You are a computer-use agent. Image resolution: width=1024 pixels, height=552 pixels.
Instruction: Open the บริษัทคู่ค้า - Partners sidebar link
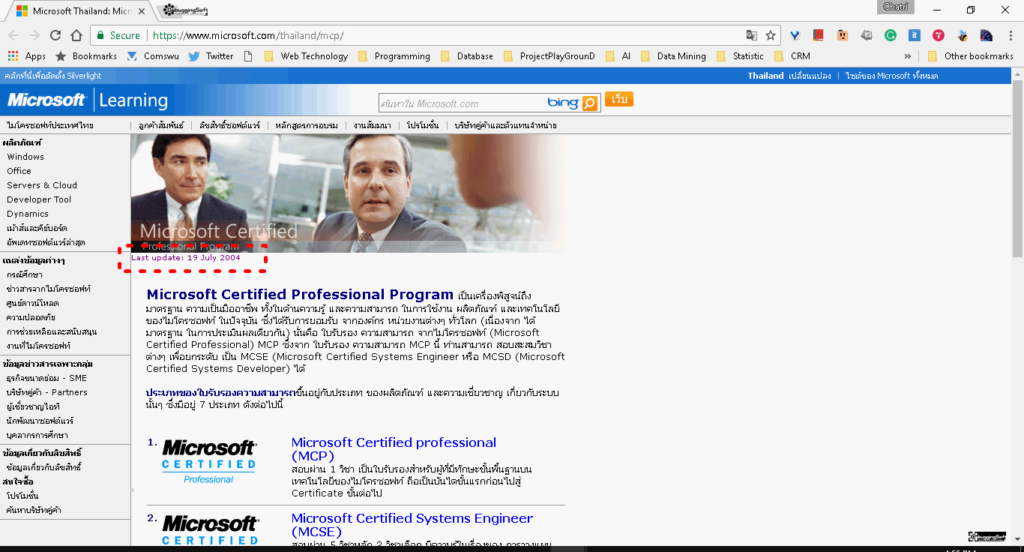click(46, 393)
